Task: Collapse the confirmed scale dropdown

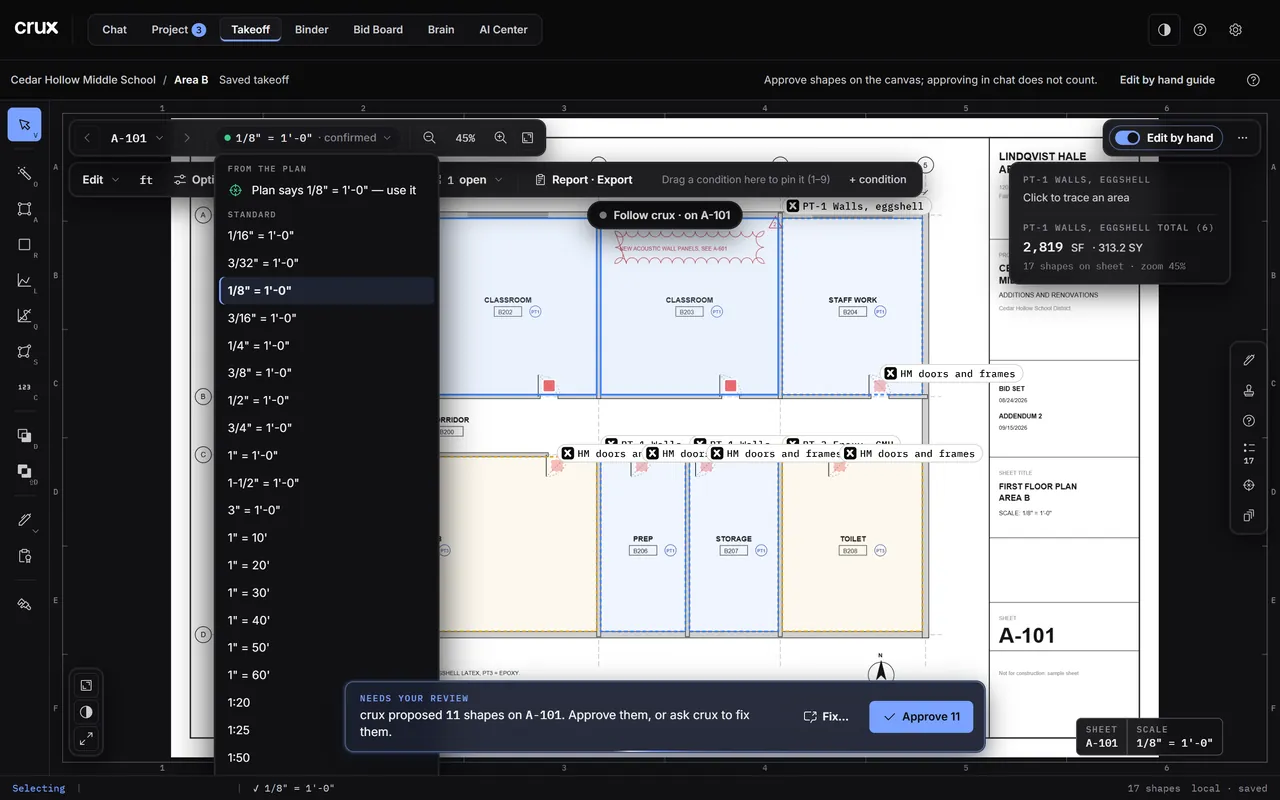Action: (308, 138)
